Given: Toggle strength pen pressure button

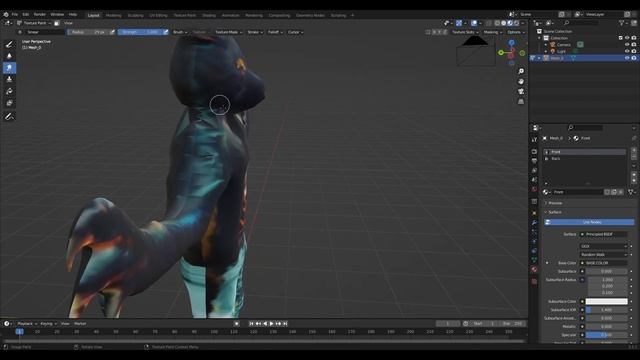Looking at the screenshot, I should tap(165, 32).
